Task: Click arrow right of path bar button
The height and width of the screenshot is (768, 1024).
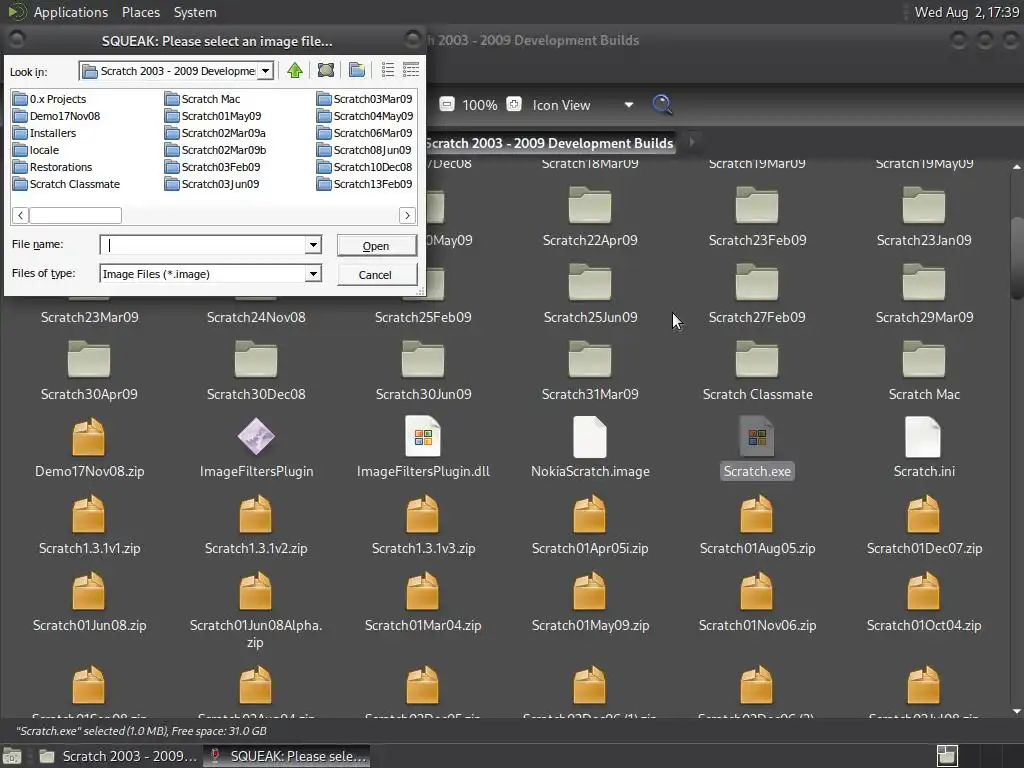Action: click(692, 141)
